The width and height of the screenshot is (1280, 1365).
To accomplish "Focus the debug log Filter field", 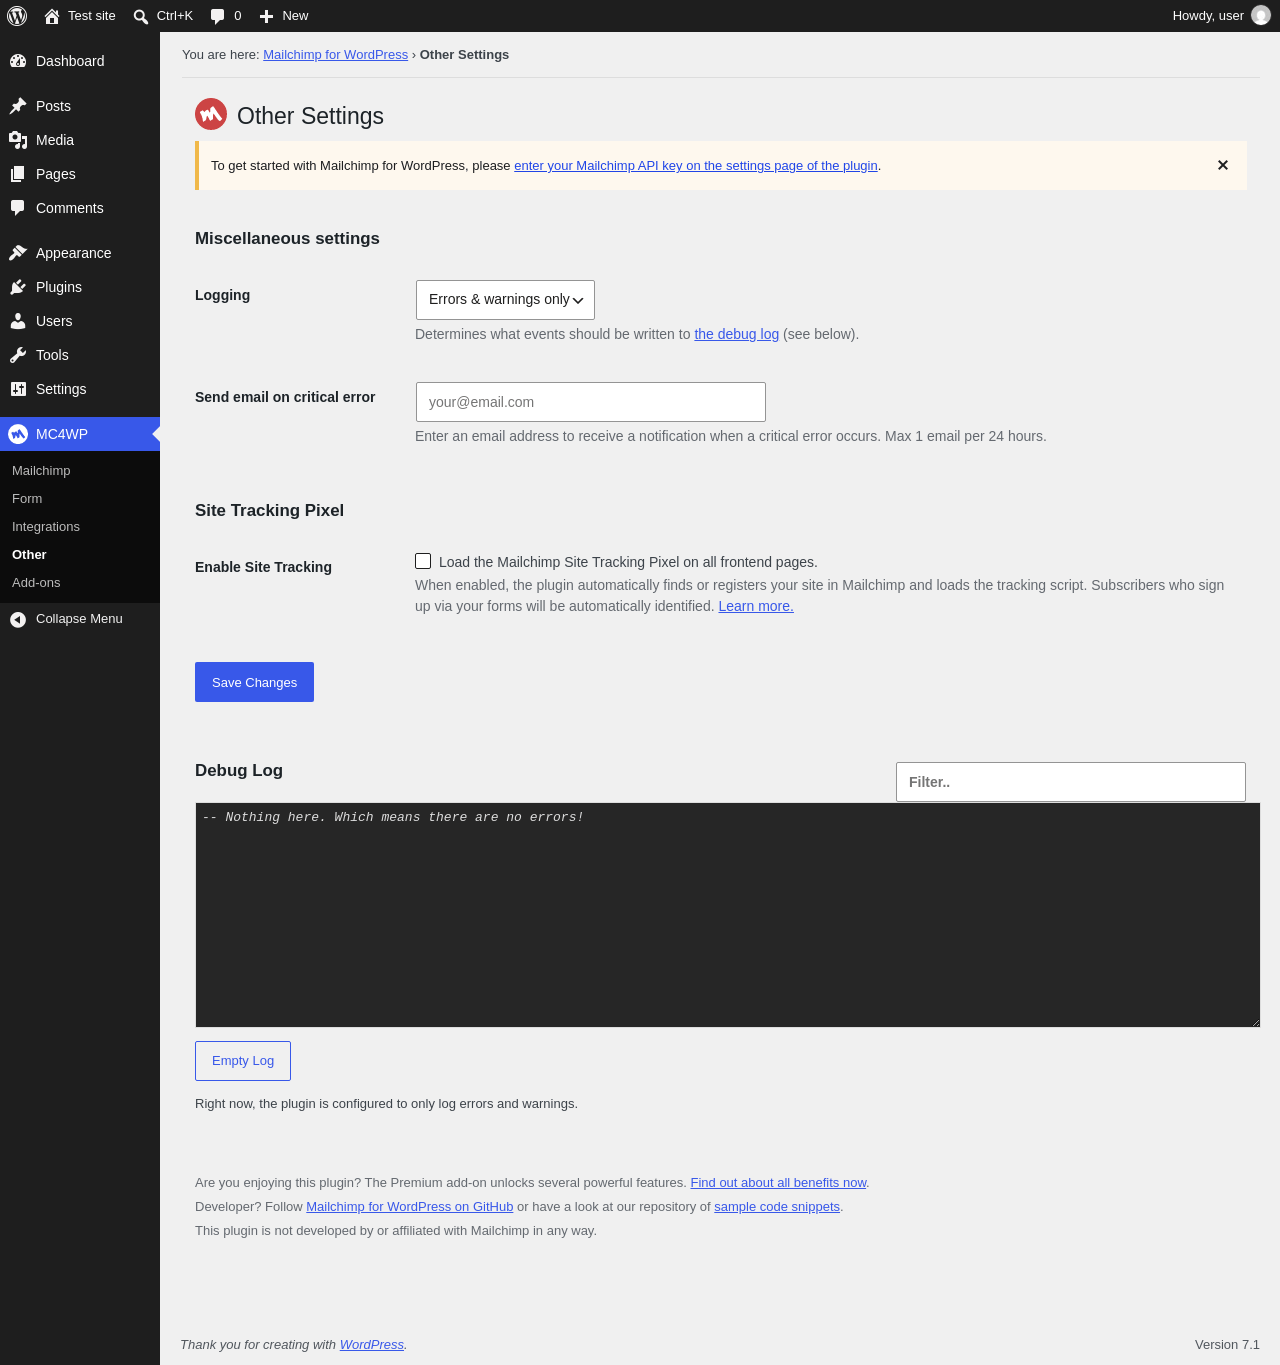I will [1071, 782].
